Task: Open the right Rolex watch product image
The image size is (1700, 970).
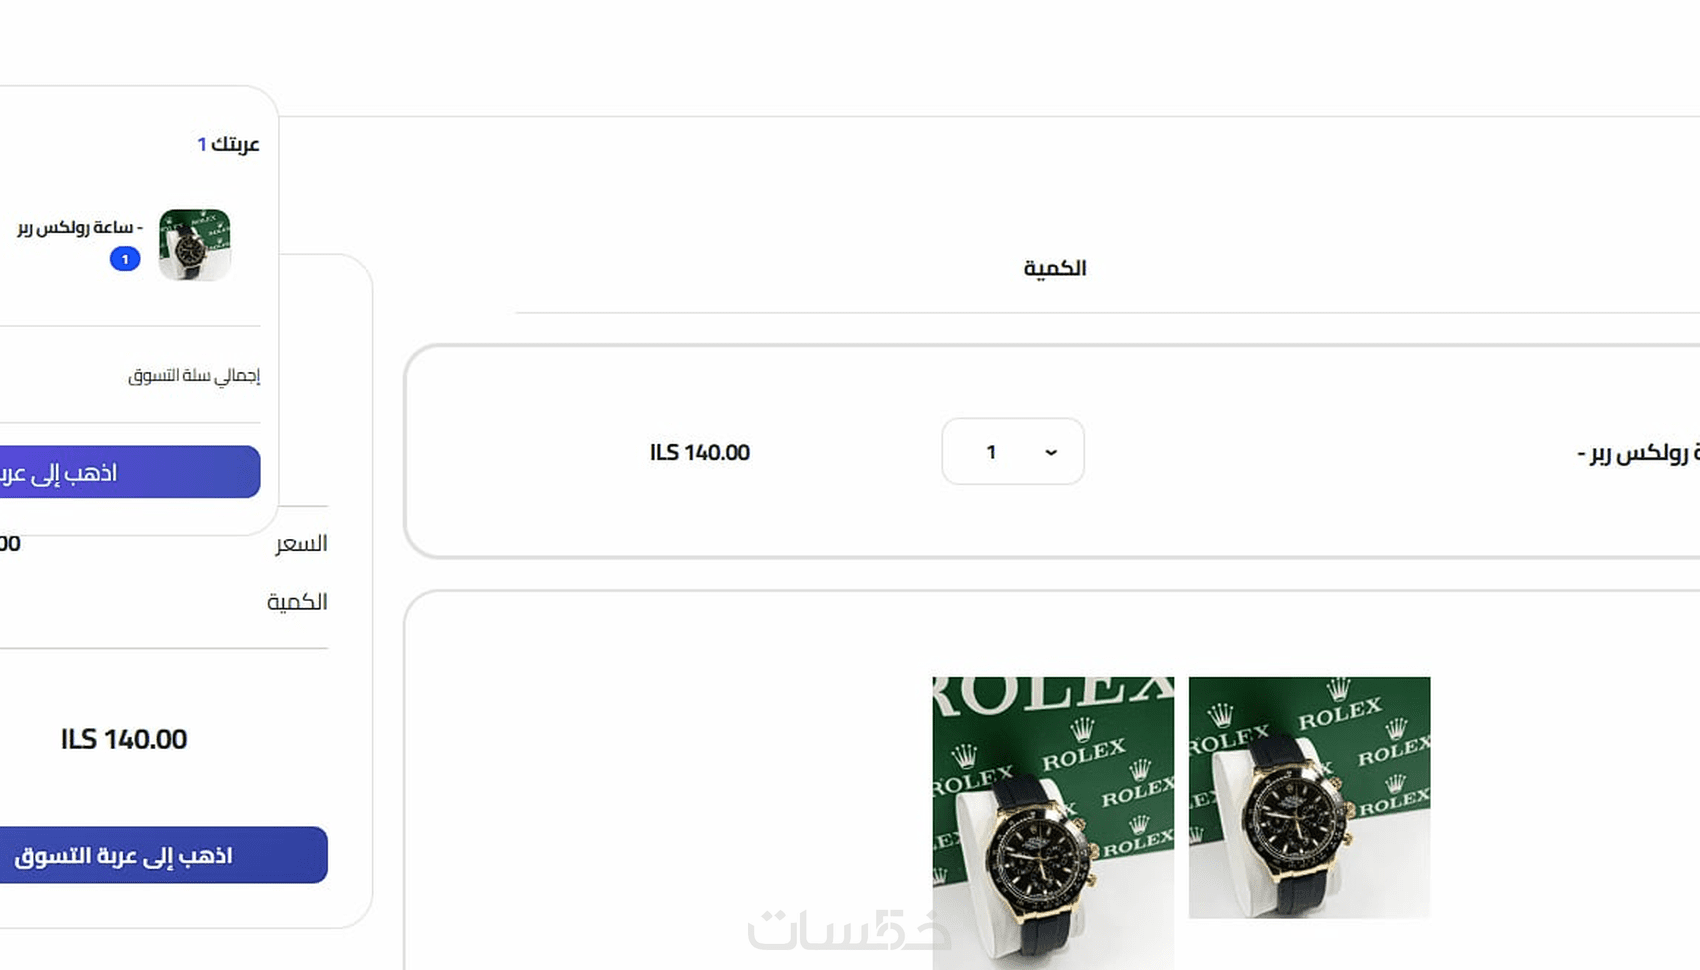Action: (1309, 797)
